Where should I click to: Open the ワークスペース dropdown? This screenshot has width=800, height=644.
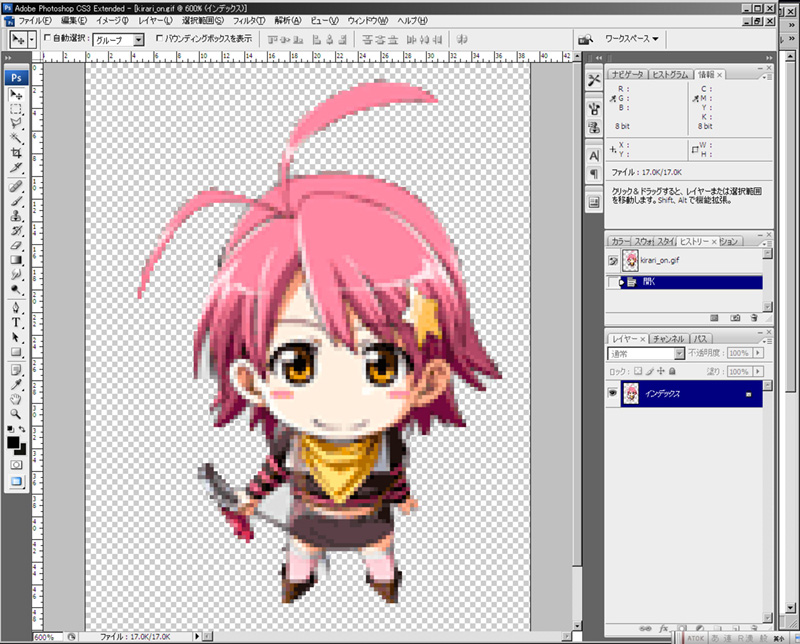[x=632, y=39]
